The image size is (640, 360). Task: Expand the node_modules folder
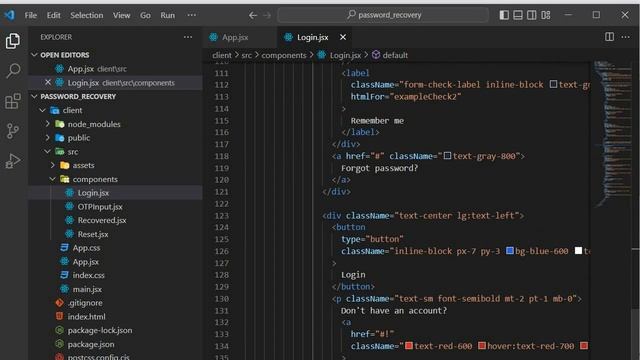[48, 124]
